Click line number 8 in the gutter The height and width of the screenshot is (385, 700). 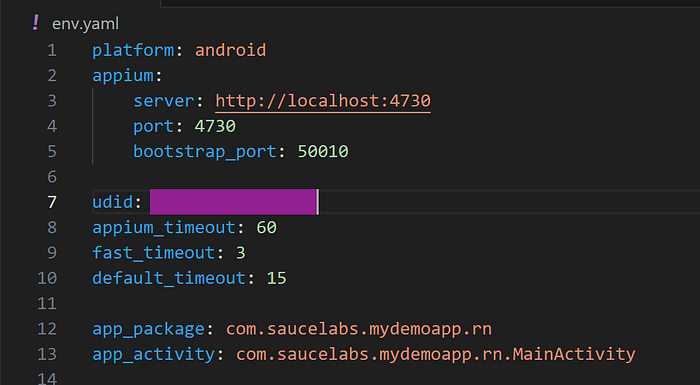[52, 228]
